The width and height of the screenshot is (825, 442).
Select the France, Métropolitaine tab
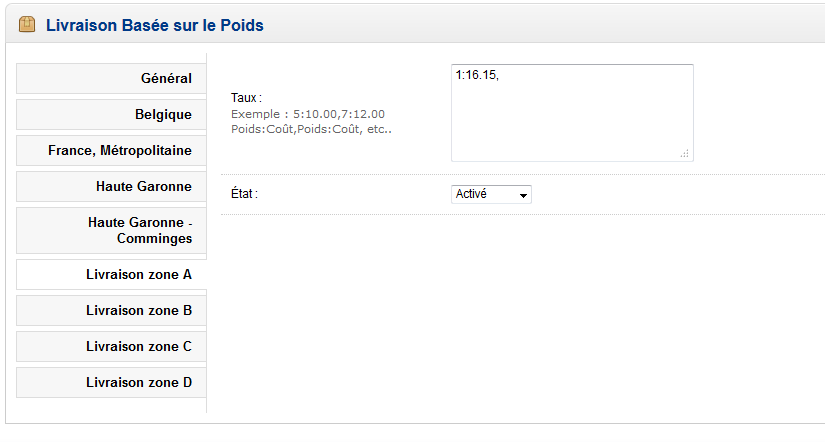click(x=120, y=150)
